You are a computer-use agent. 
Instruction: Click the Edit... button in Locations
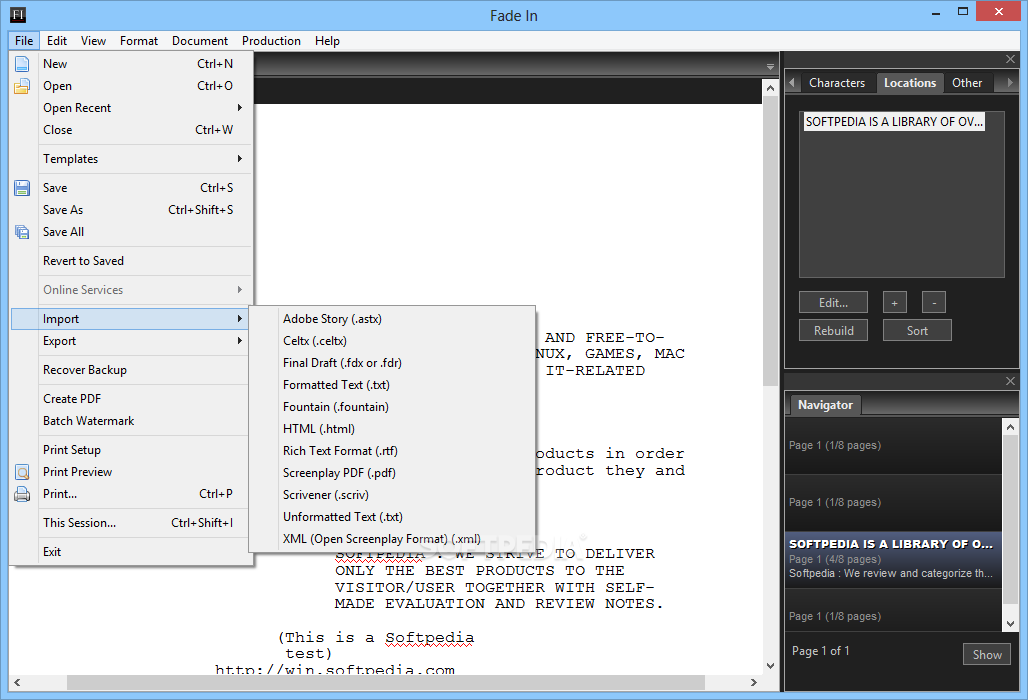(x=833, y=303)
